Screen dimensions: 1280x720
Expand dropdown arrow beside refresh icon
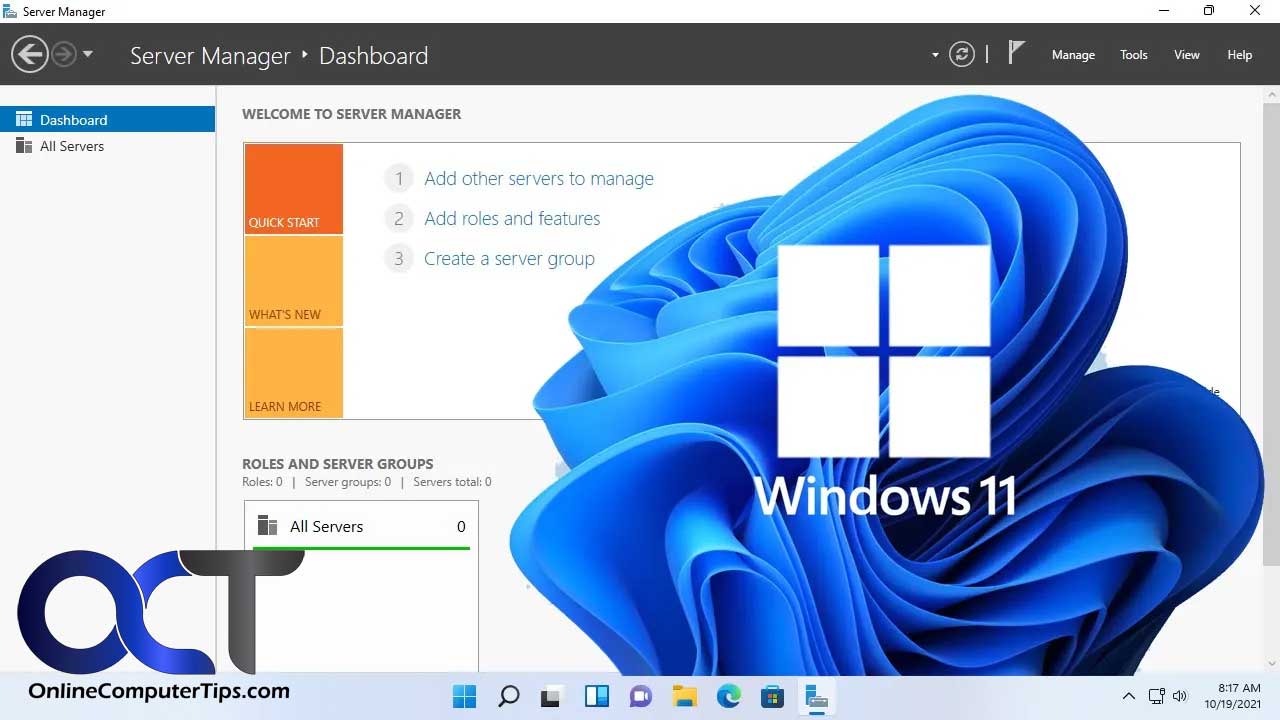(935, 55)
